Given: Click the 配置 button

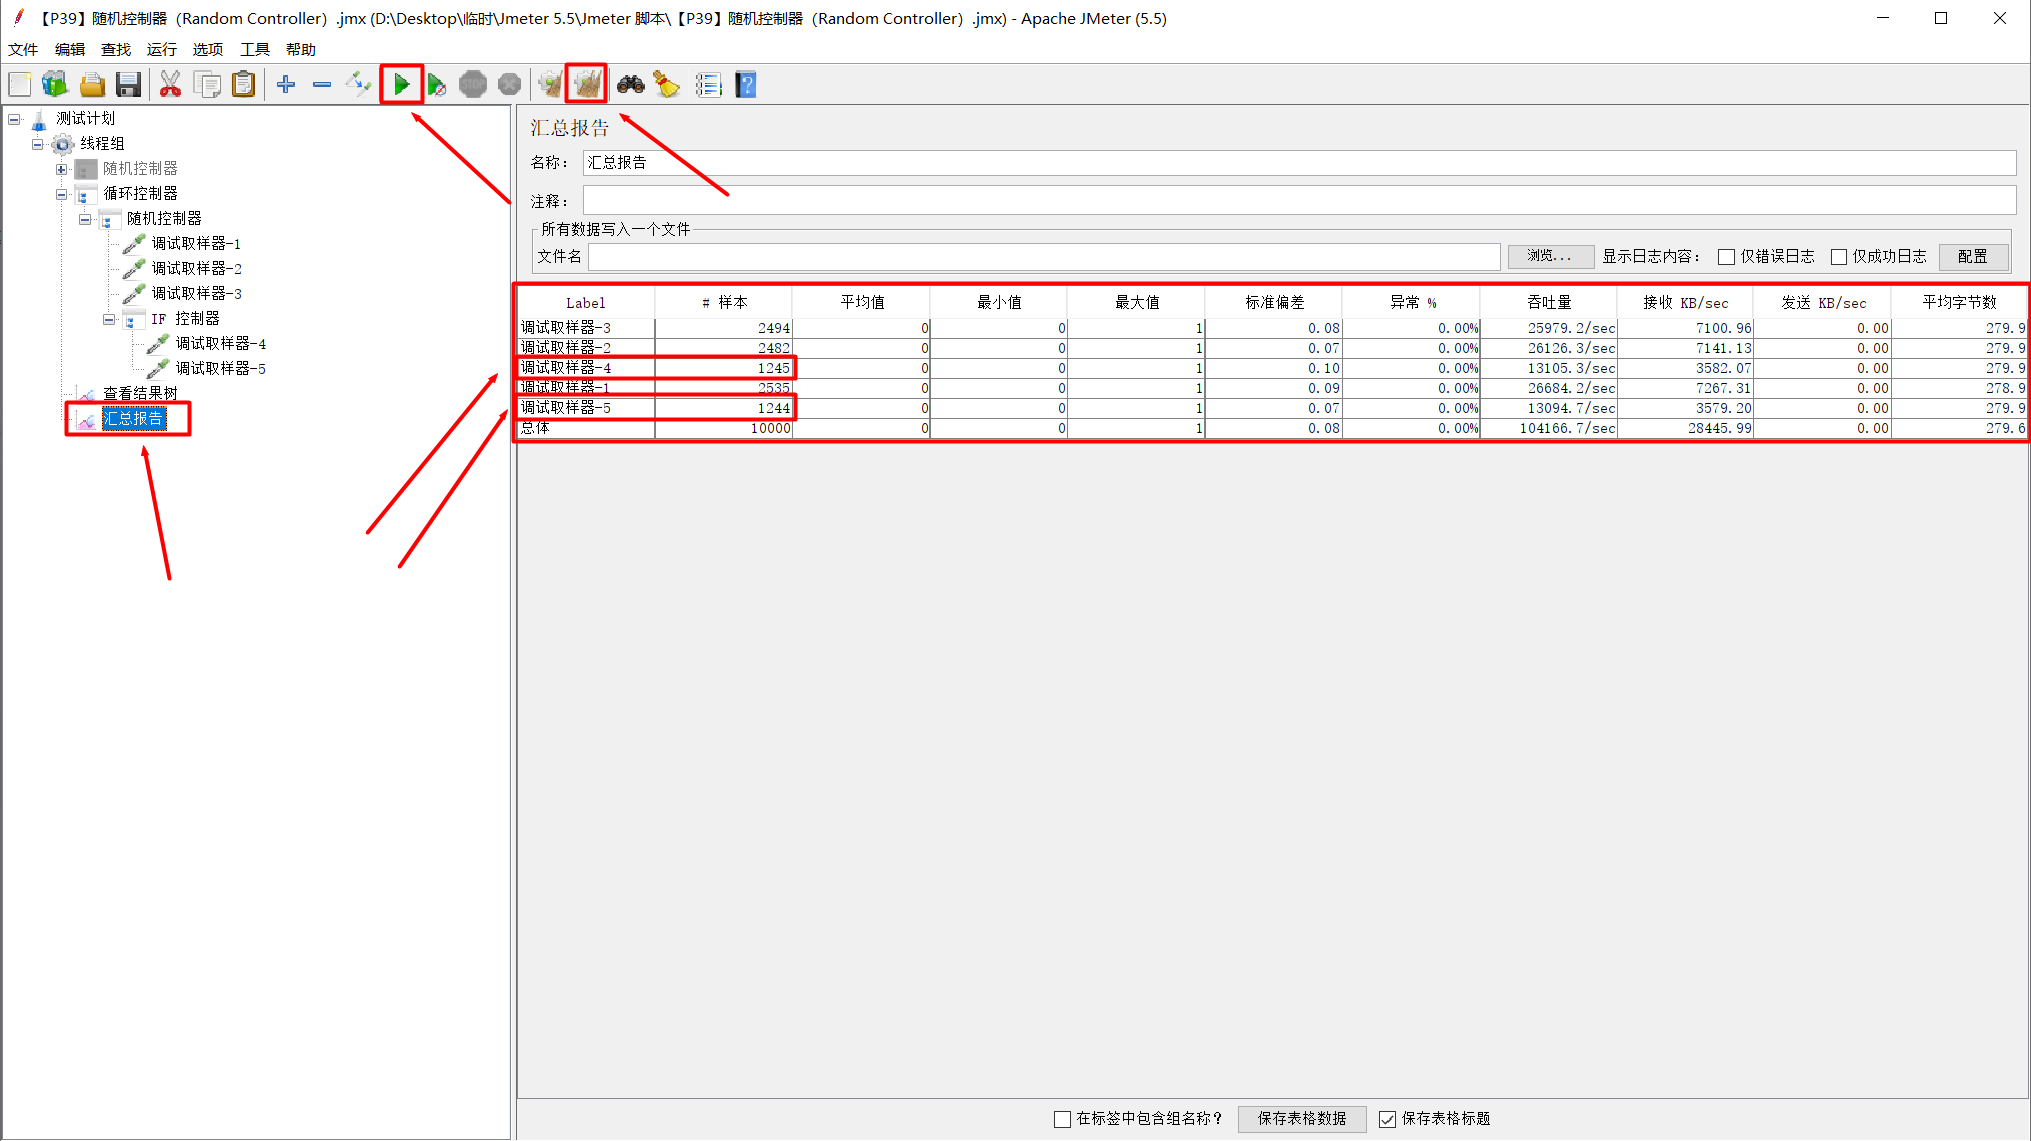Looking at the screenshot, I should click(x=1973, y=257).
